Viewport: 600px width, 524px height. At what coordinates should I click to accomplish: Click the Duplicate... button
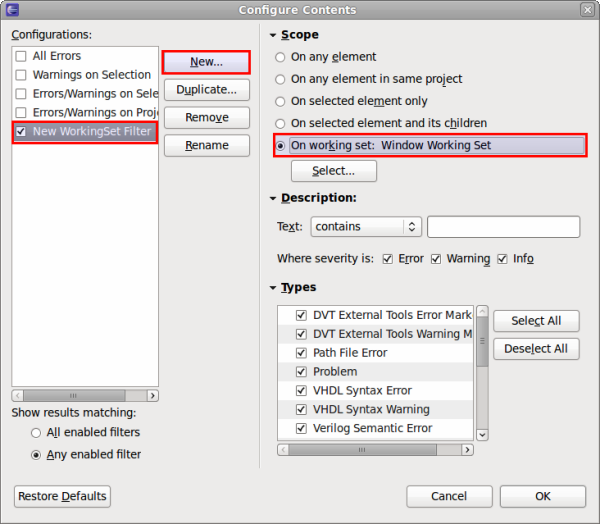(x=207, y=90)
